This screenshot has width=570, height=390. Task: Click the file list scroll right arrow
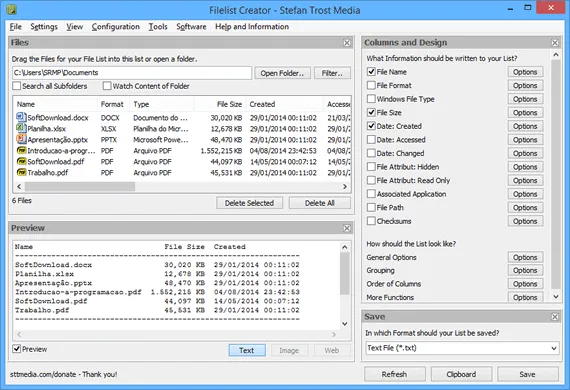point(345,186)
